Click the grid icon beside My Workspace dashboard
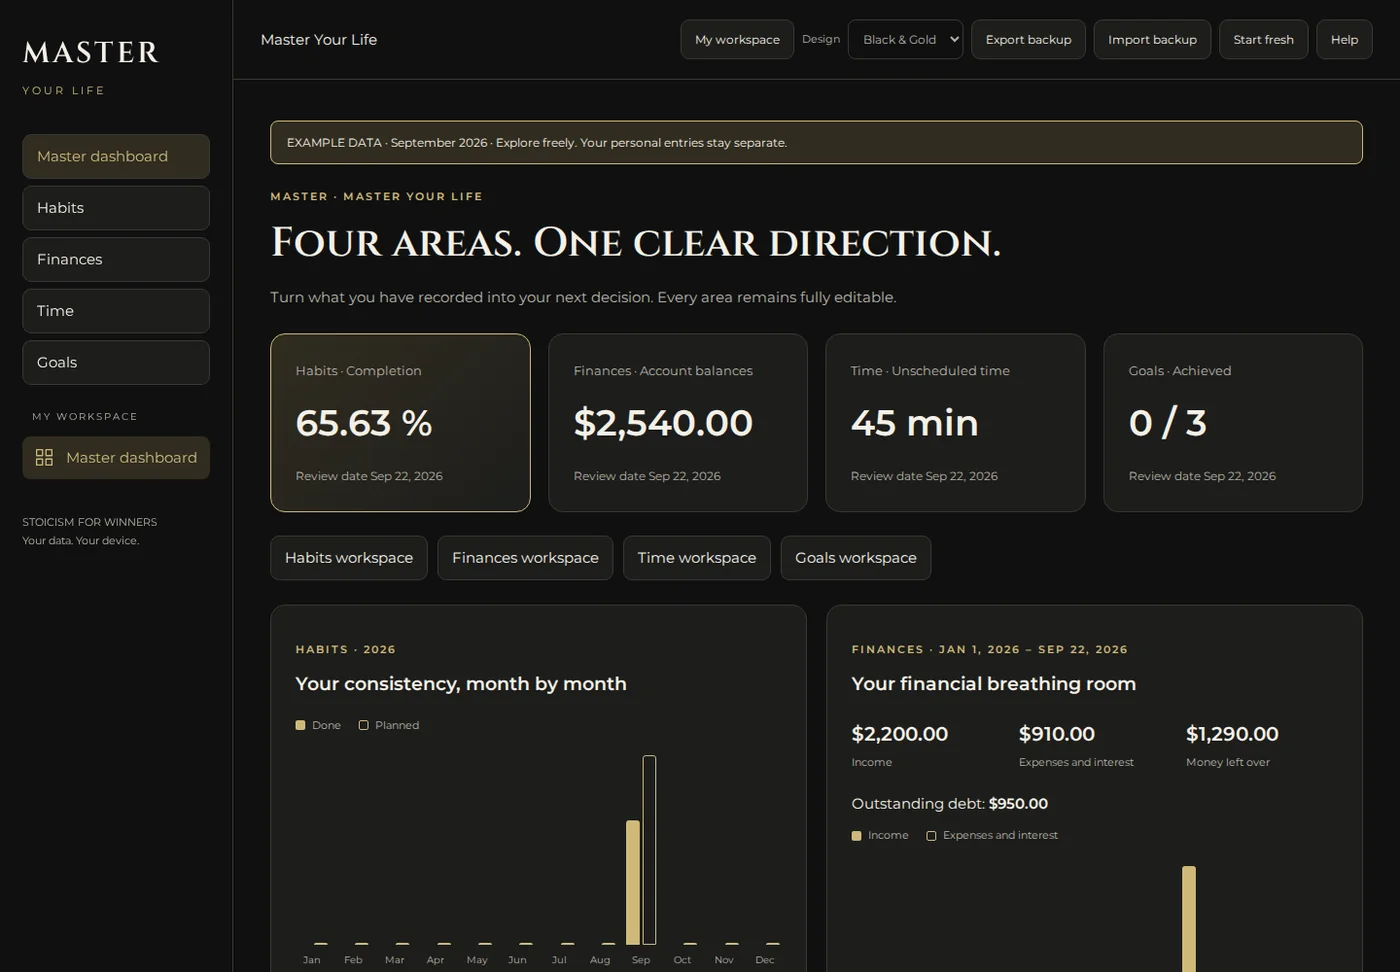The width and height of the screenshot is (1400, 972). (44, 457)
